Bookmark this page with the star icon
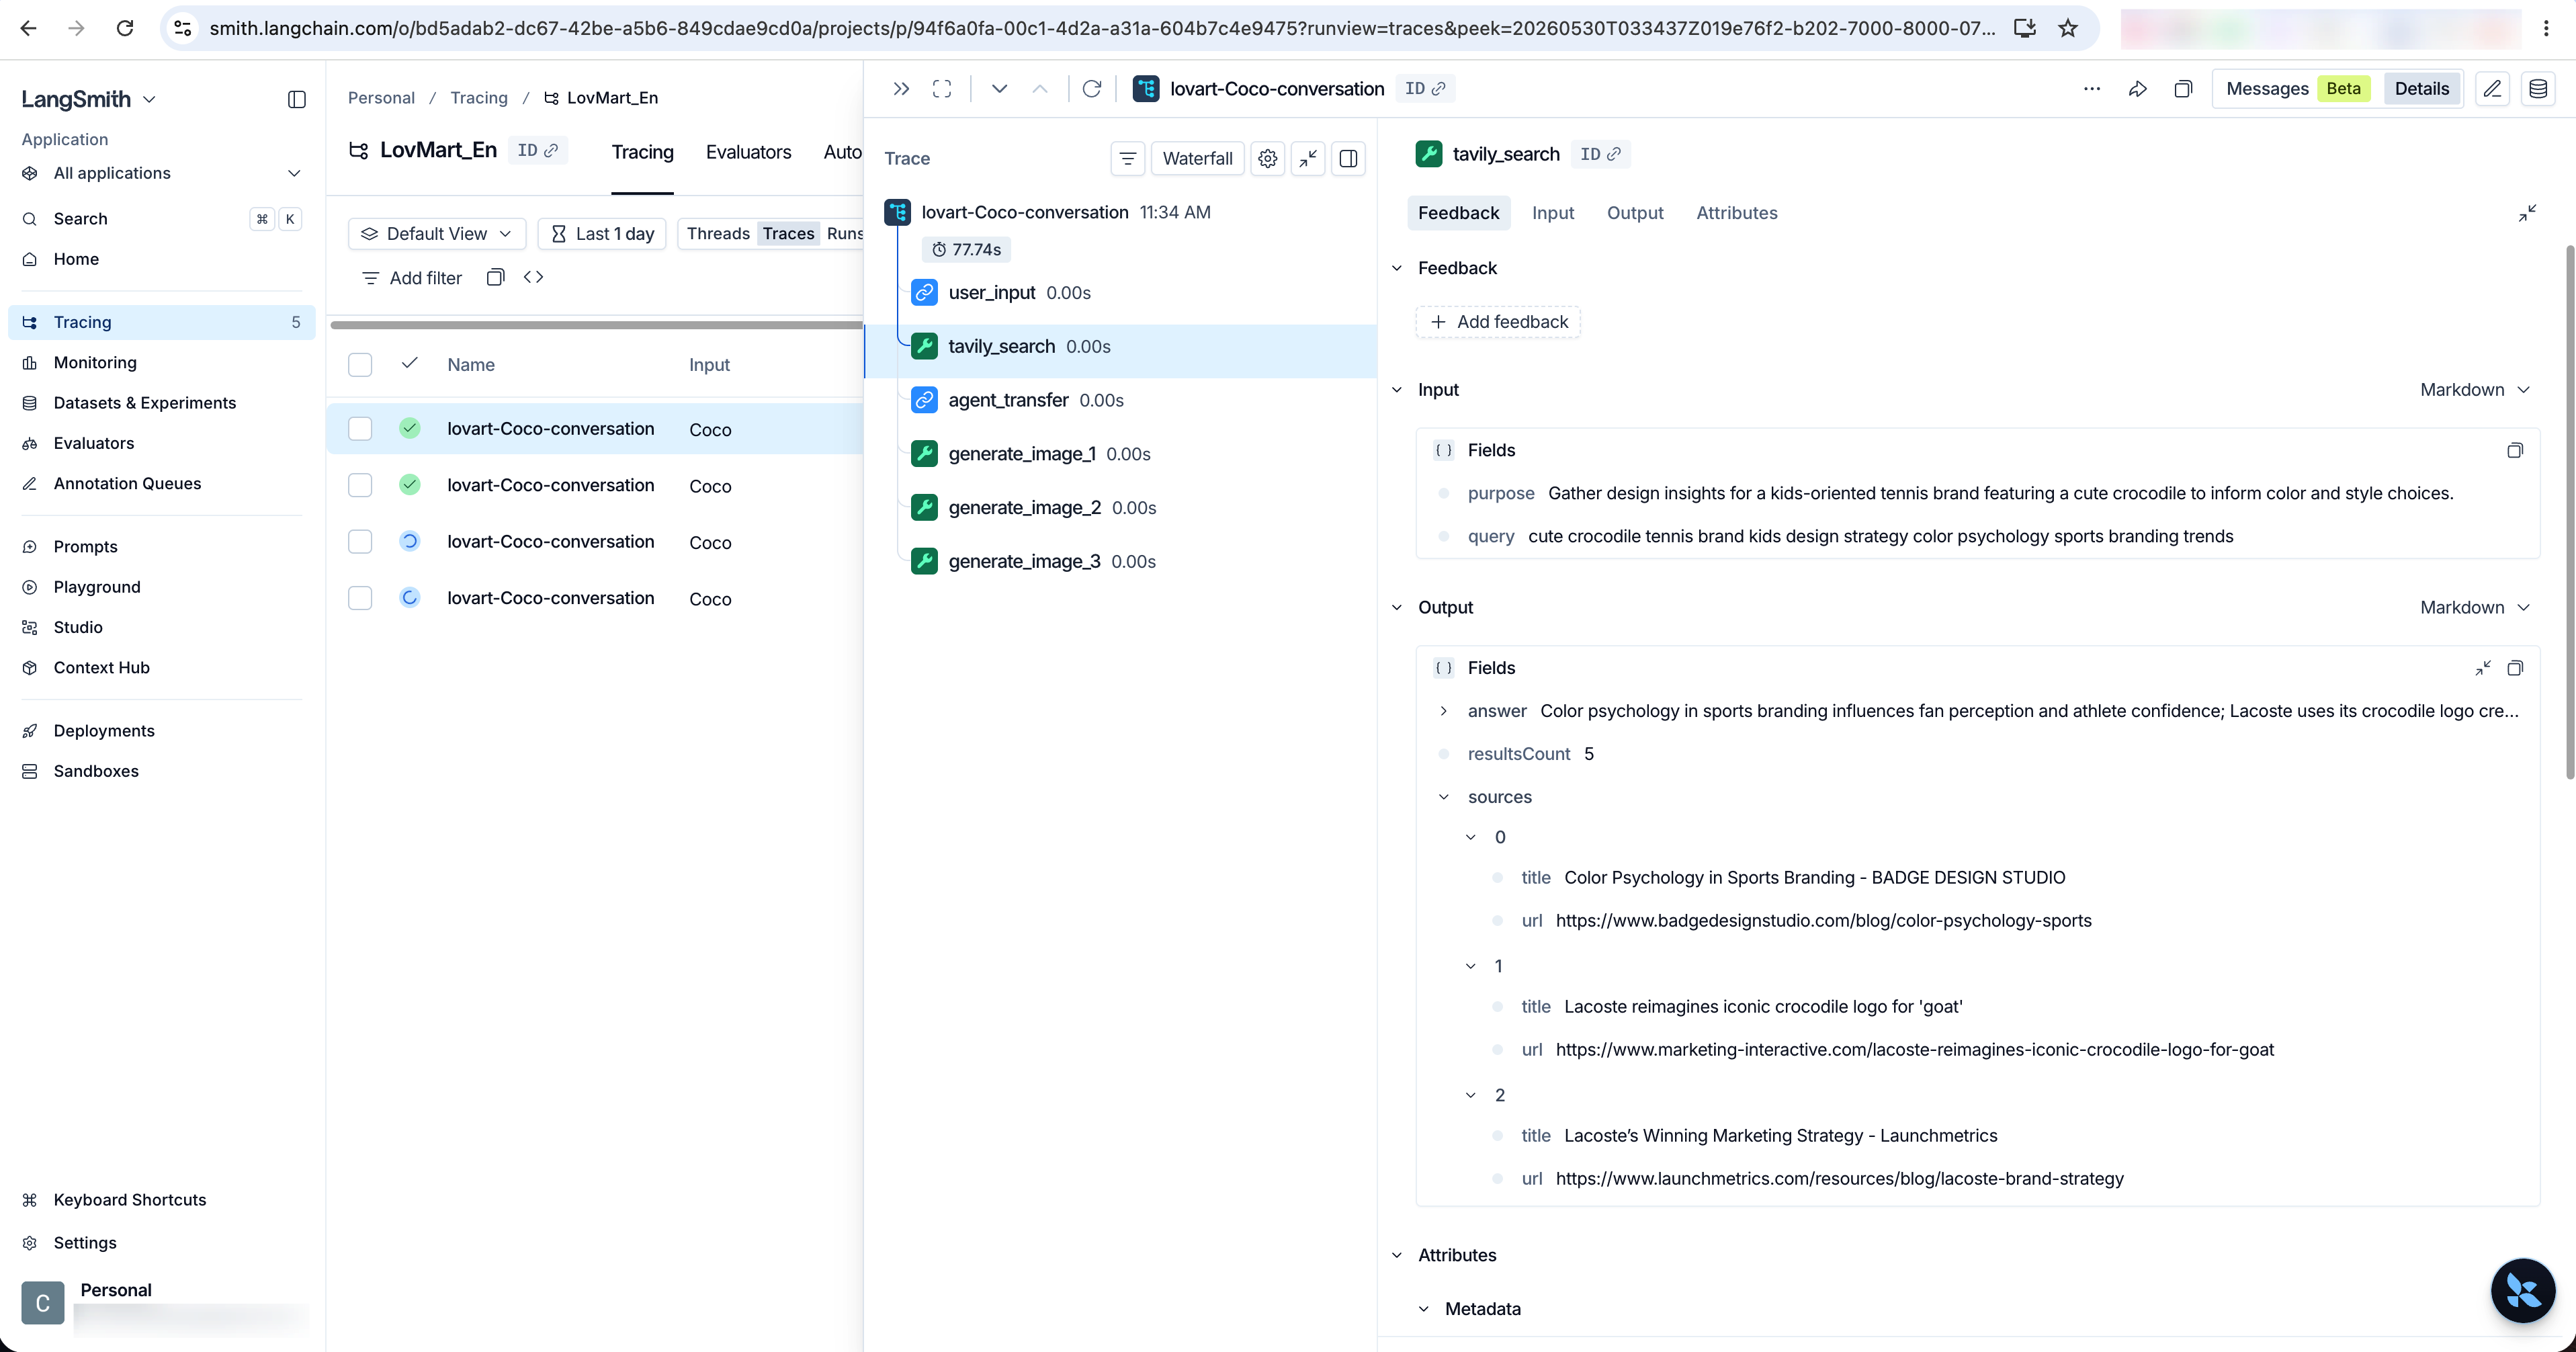This screenshot has height=1352, width=2576. (2068, 28)
